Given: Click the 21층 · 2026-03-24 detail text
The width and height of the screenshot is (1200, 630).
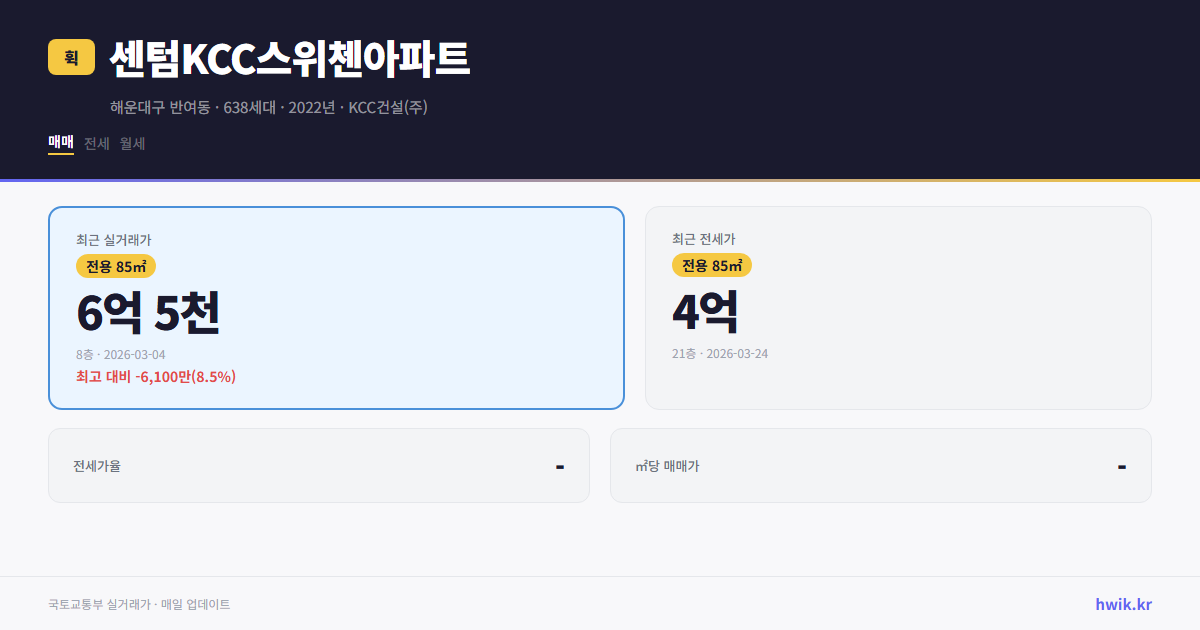Looking at the screenshot, I should click(722, 353).
